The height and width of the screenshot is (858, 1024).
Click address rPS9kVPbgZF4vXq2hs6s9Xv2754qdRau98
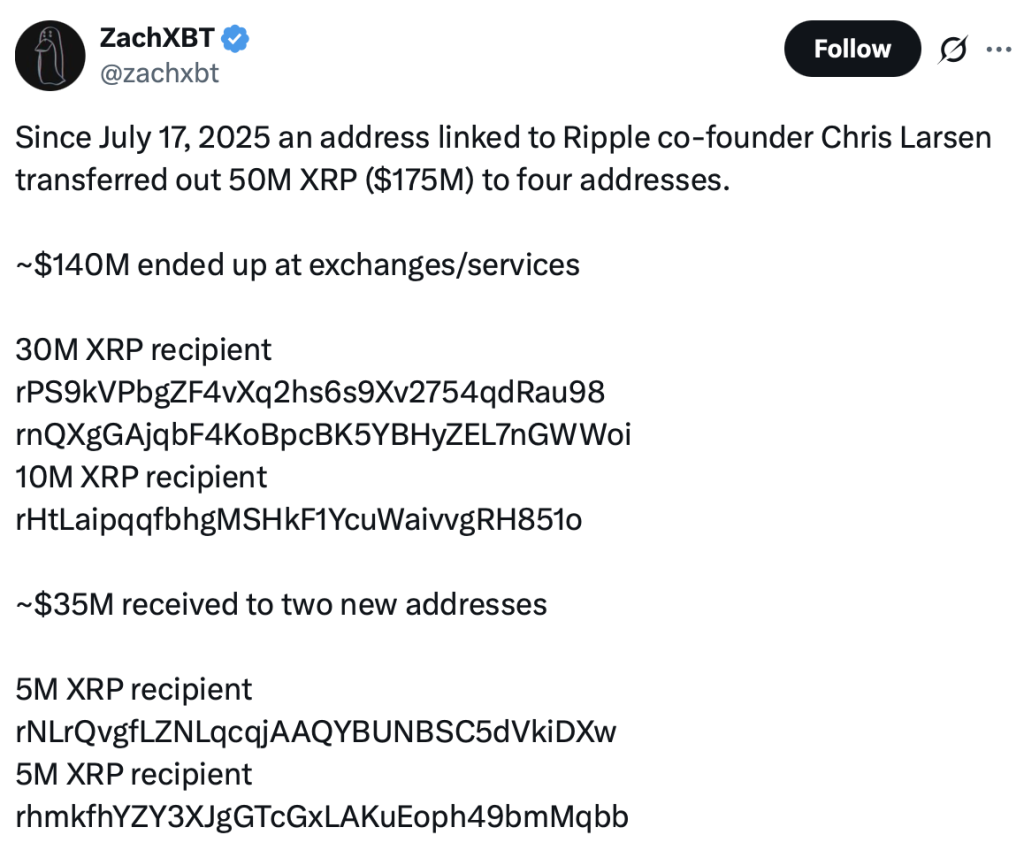(x=310, y=392)
